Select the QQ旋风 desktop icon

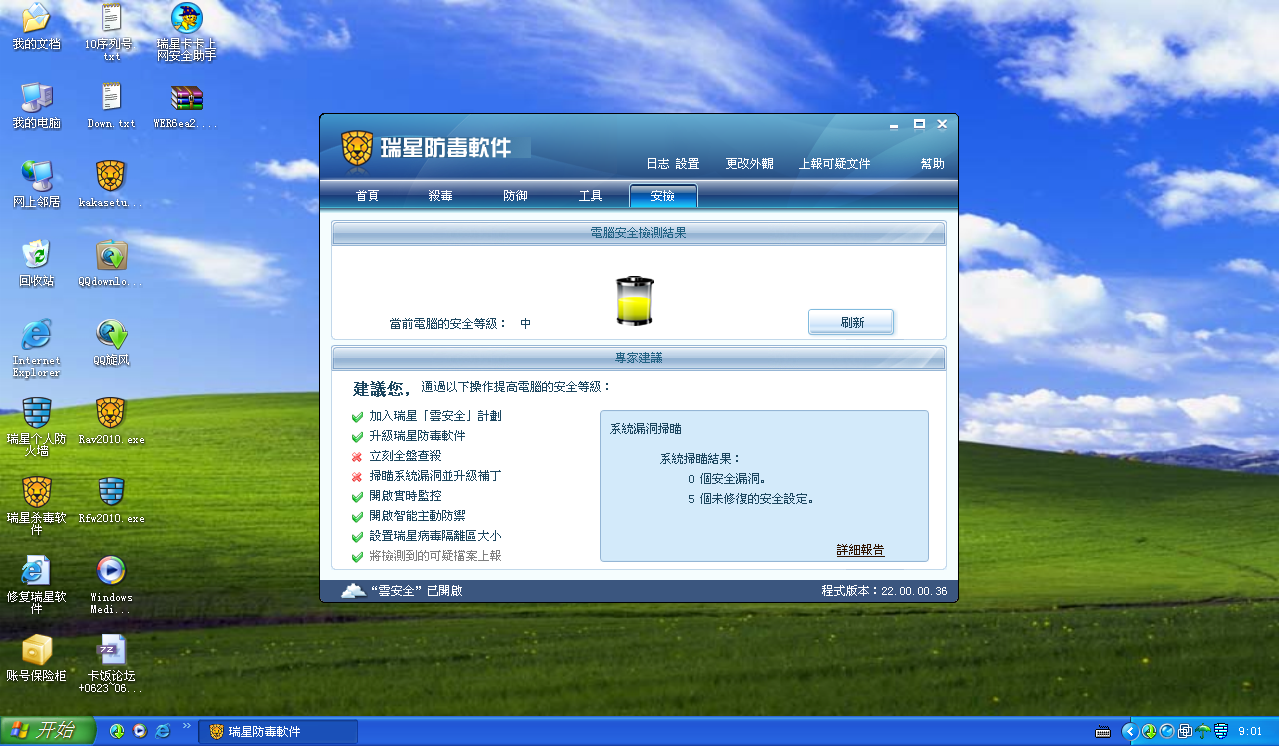110,342
